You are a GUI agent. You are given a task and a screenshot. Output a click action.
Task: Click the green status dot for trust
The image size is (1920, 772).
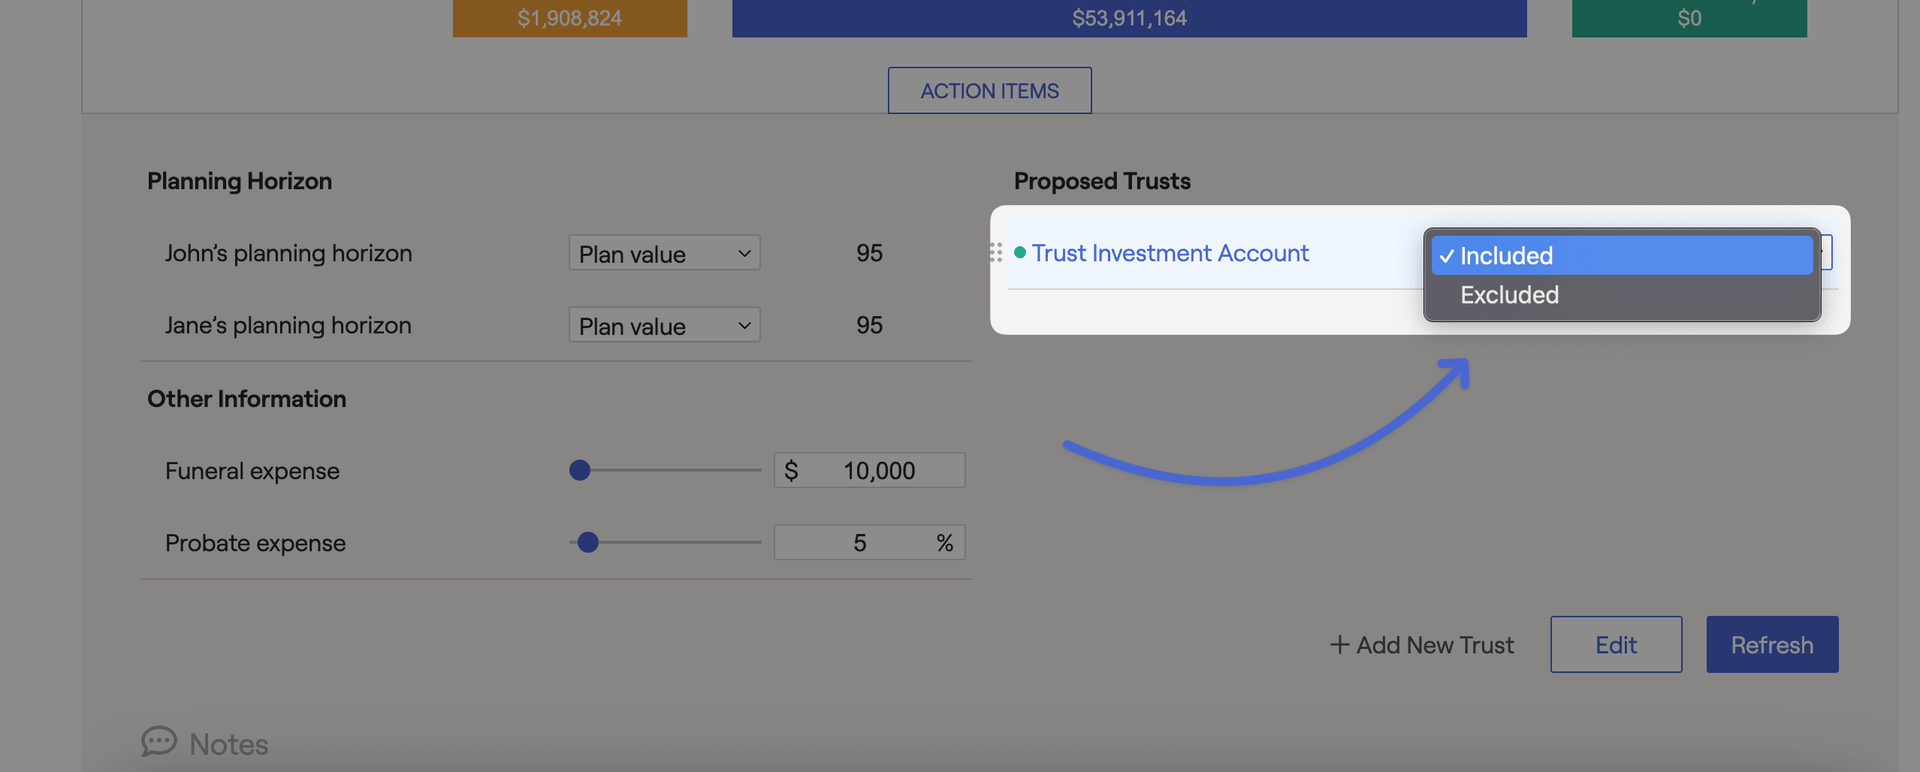coord(1020,253)
